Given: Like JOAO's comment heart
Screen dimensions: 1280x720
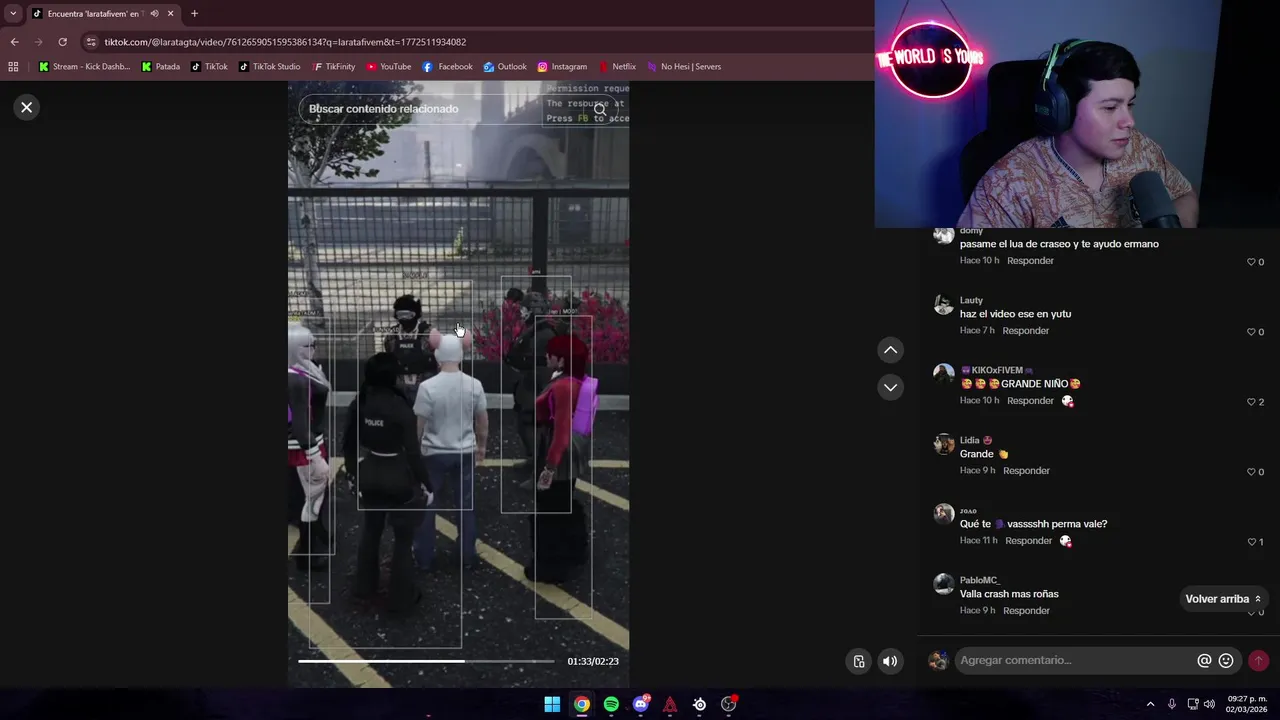Looking at the screenshot, I should click(x=1250, y=542).
